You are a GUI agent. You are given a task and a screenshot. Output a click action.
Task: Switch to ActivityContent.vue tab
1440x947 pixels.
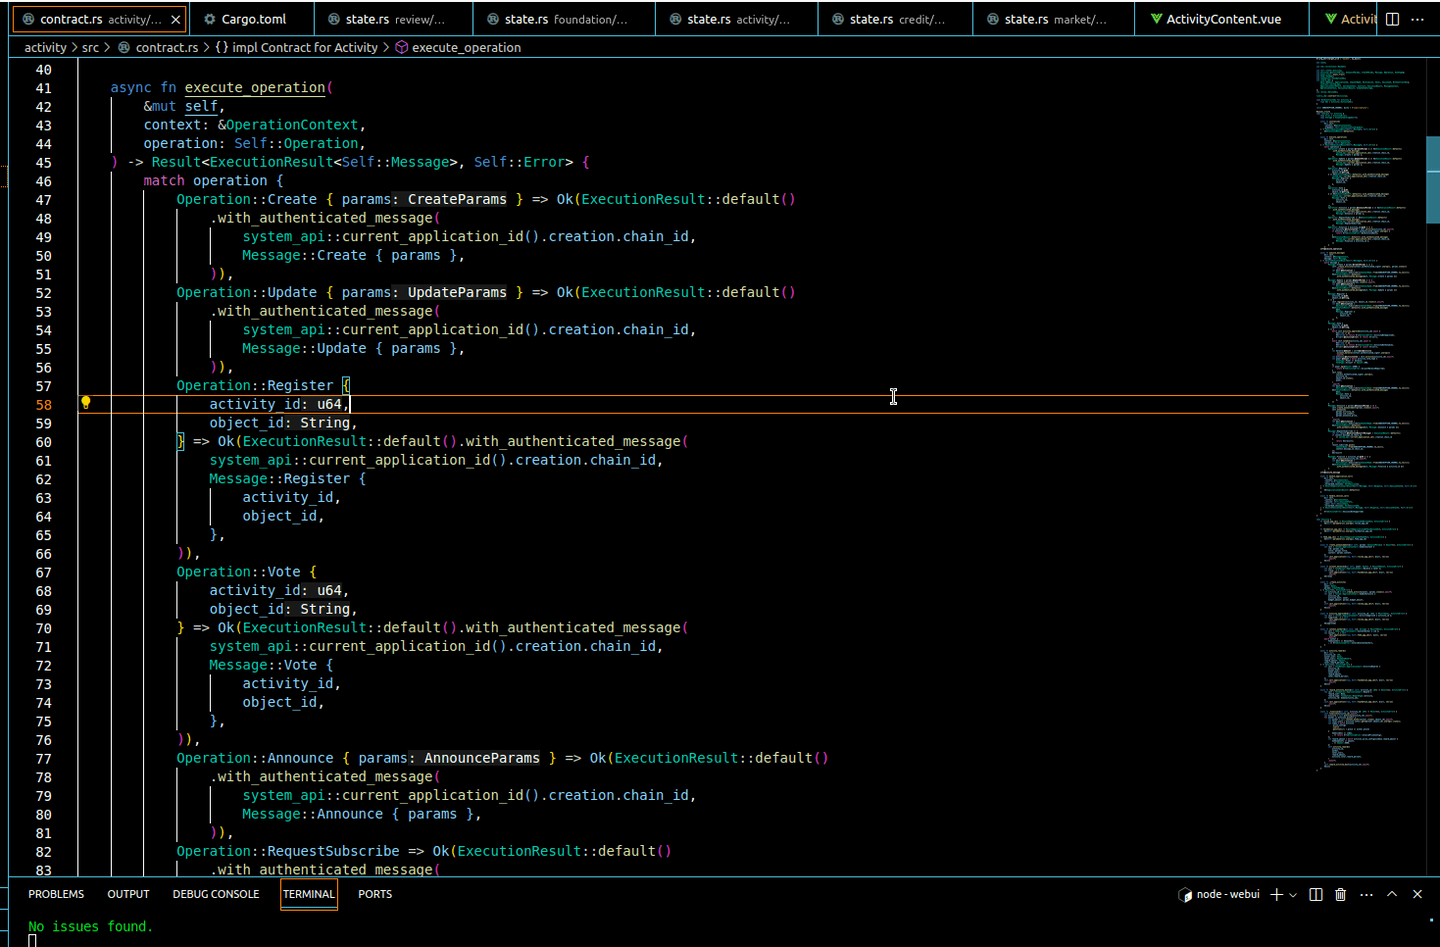(1223, 19)
